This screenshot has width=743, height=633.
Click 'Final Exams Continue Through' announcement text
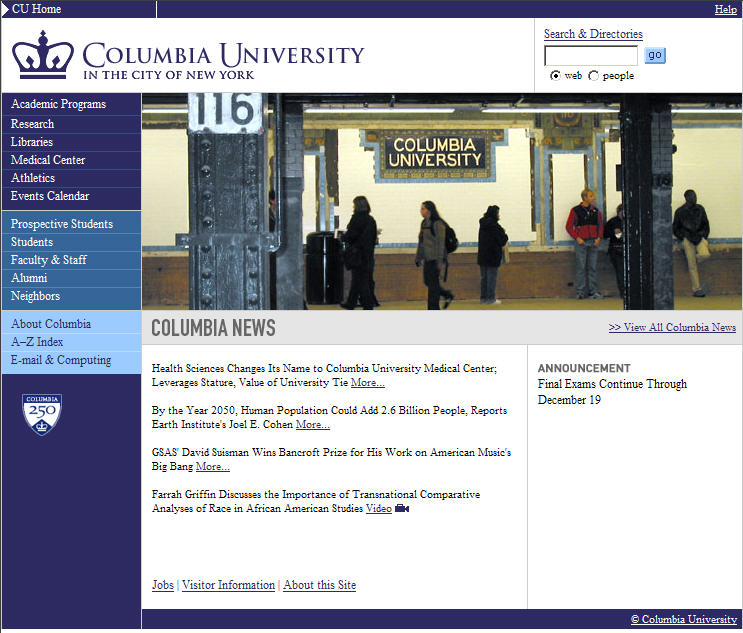click(x=612, y=384)
